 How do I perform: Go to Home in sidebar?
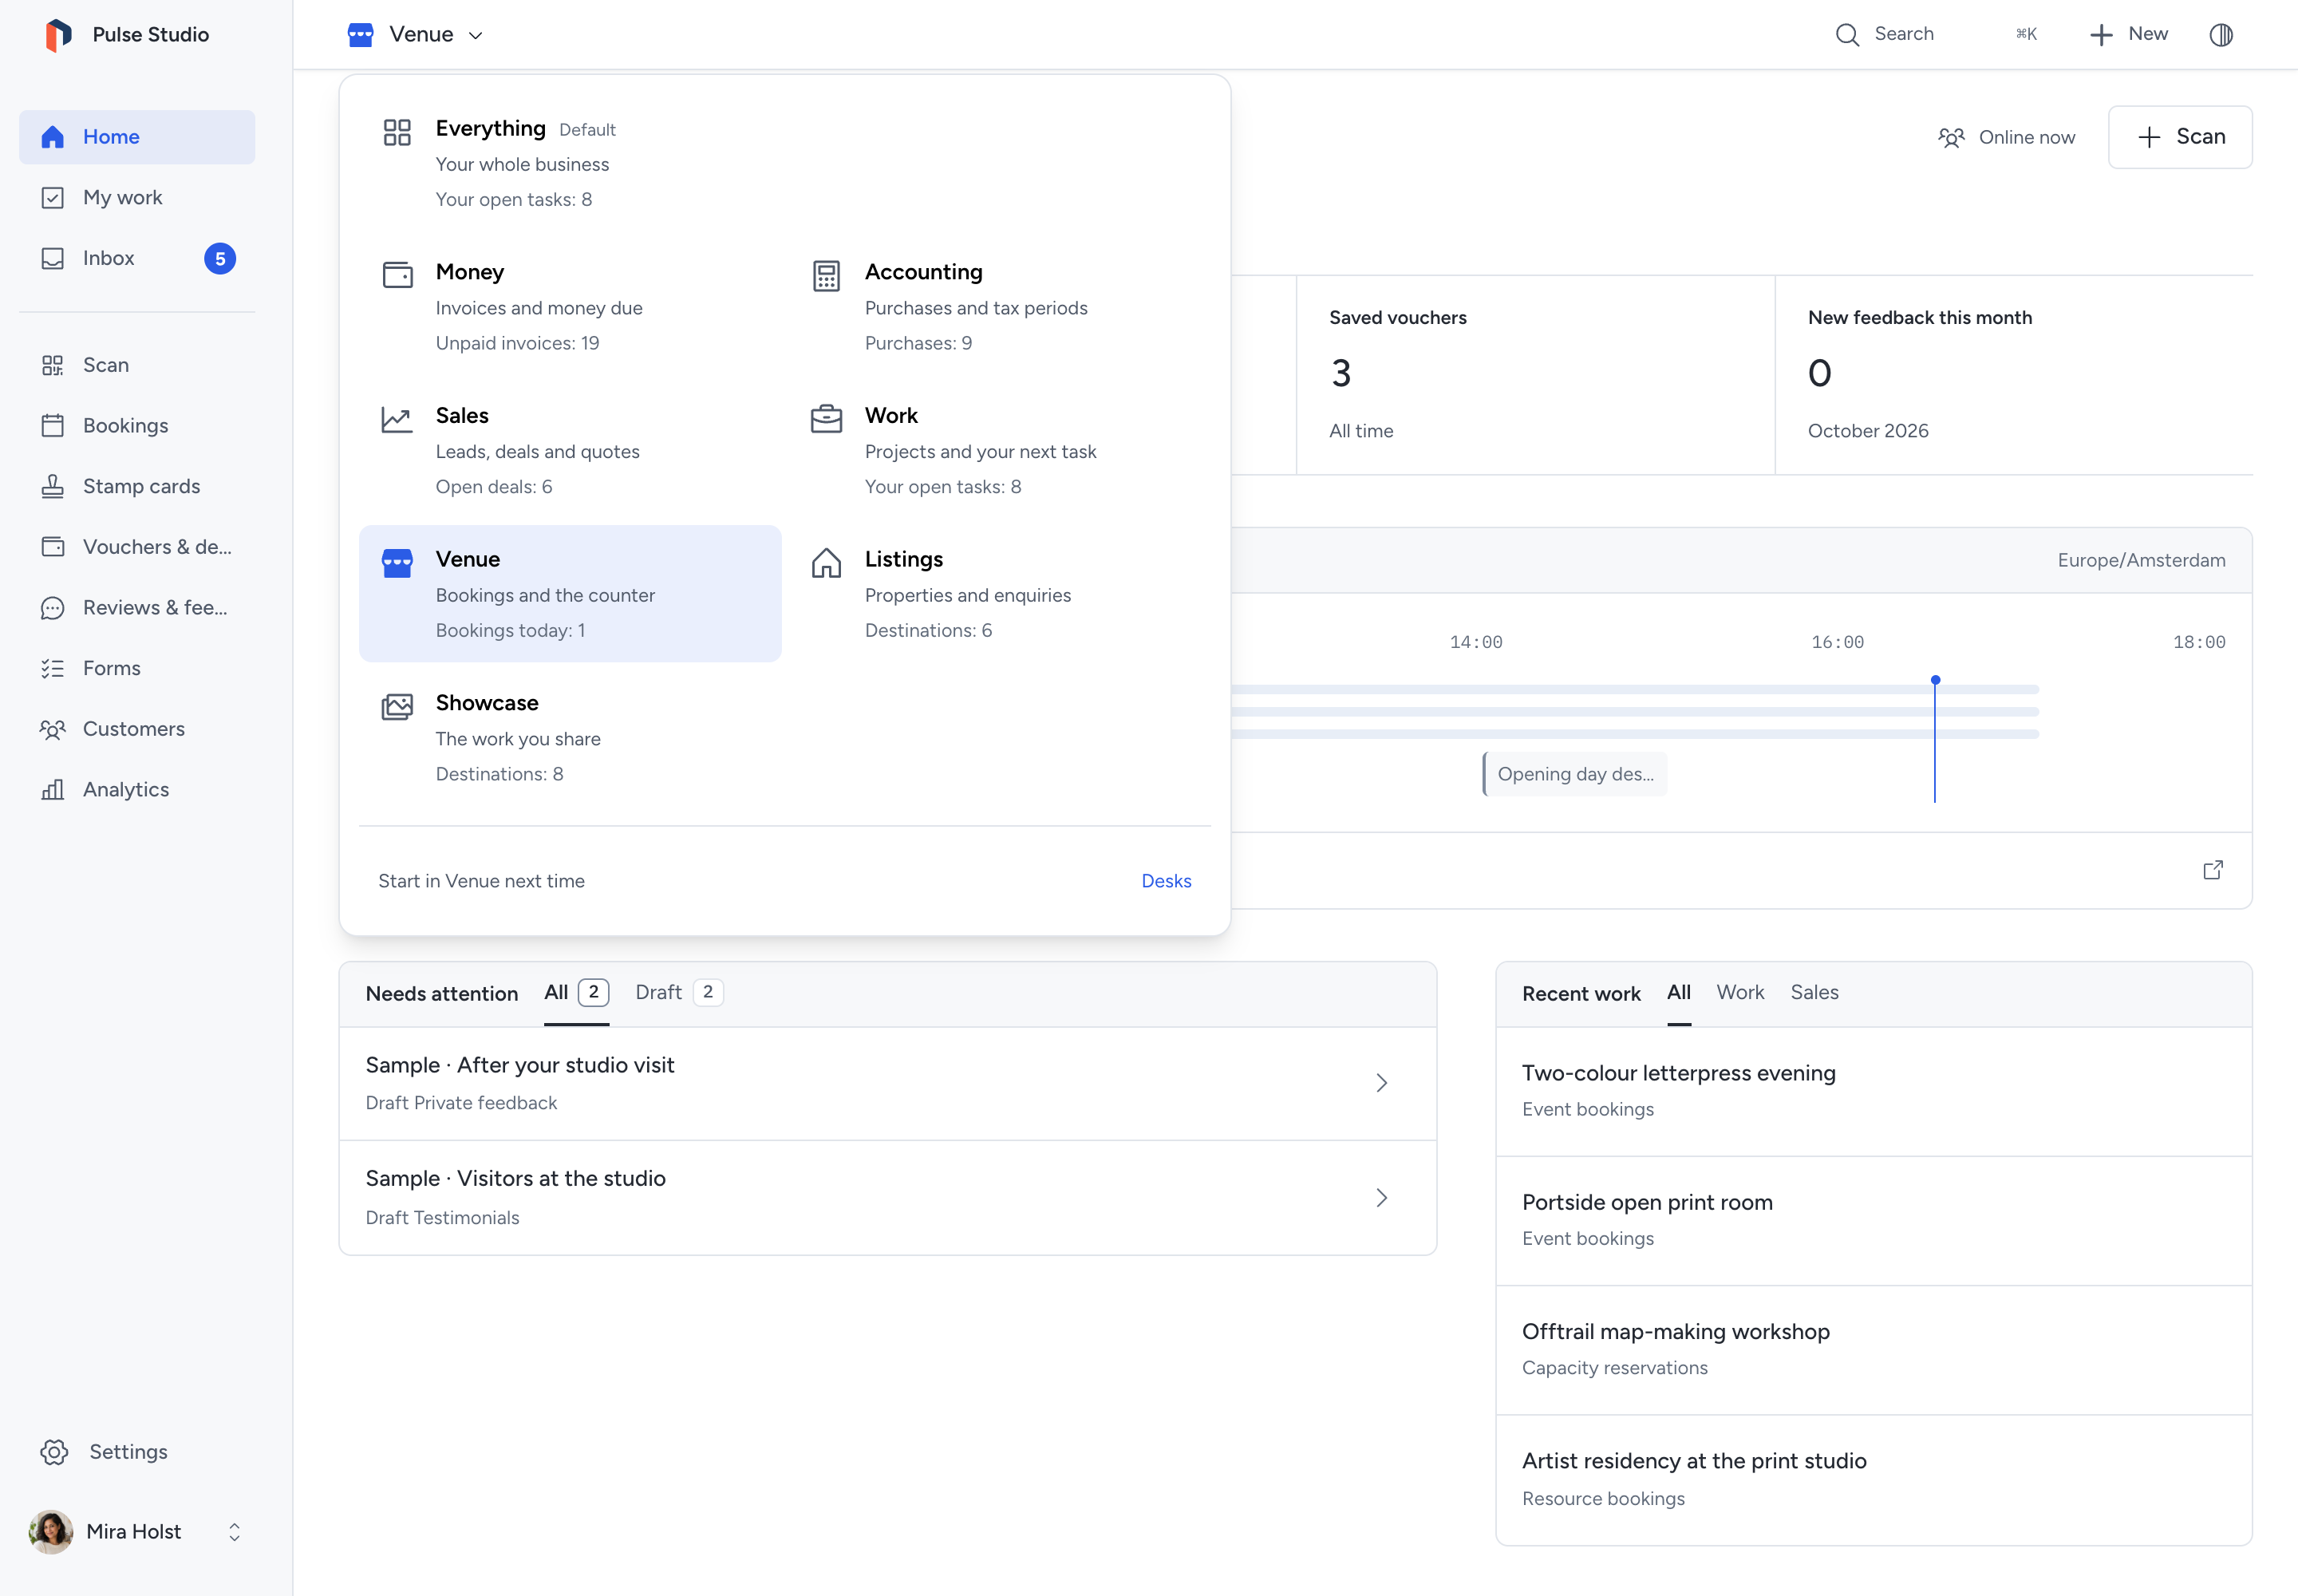click(137, 137)
